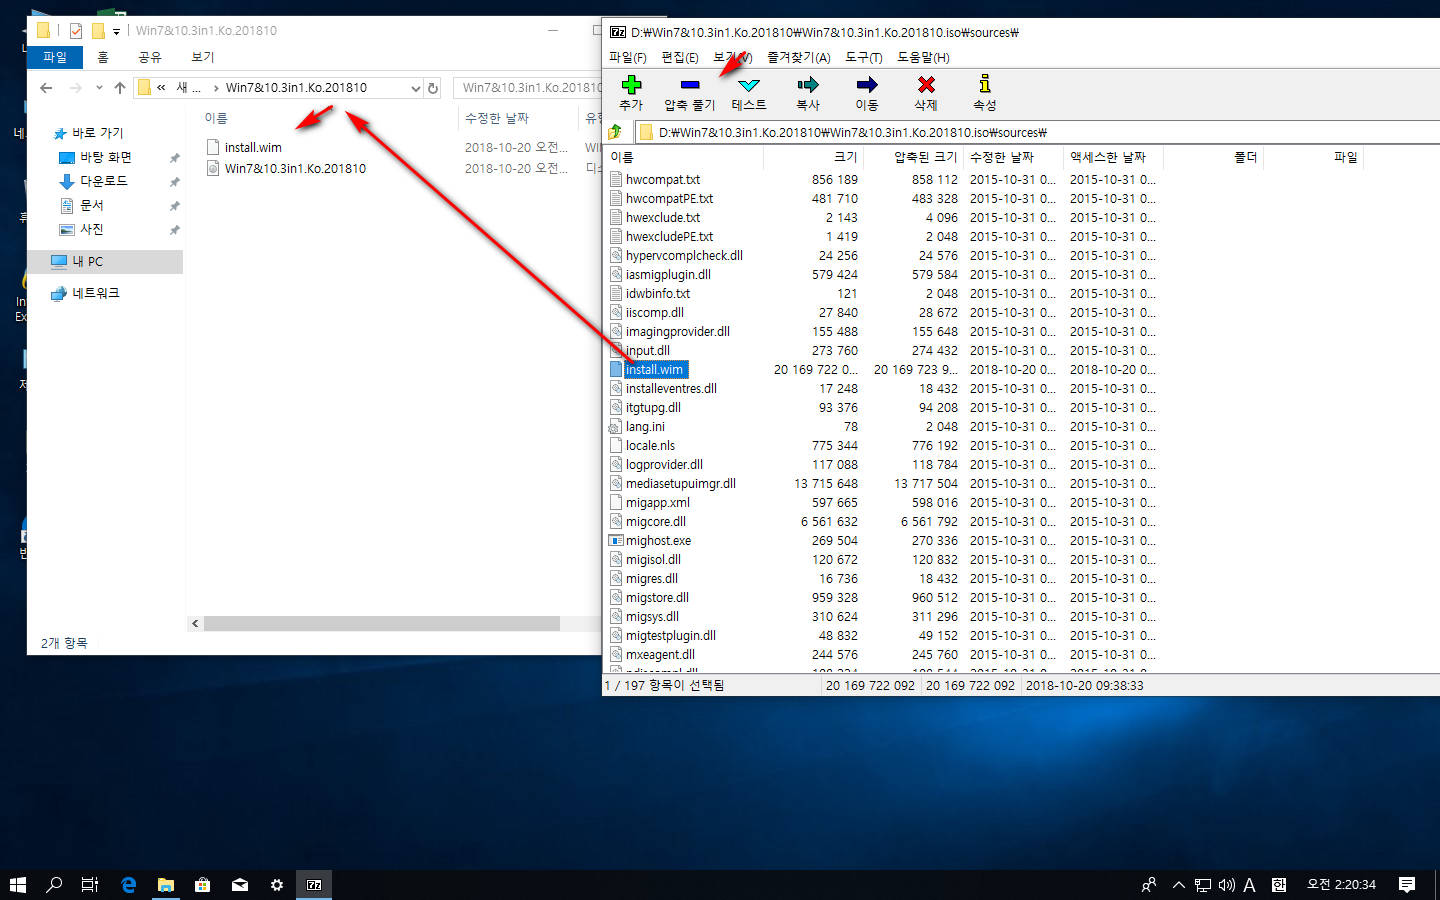The width and height of the screenshot is (1440, 900).
Task: Select migapp.xml in 7-Zip list
Action: (x=657, y=503)
